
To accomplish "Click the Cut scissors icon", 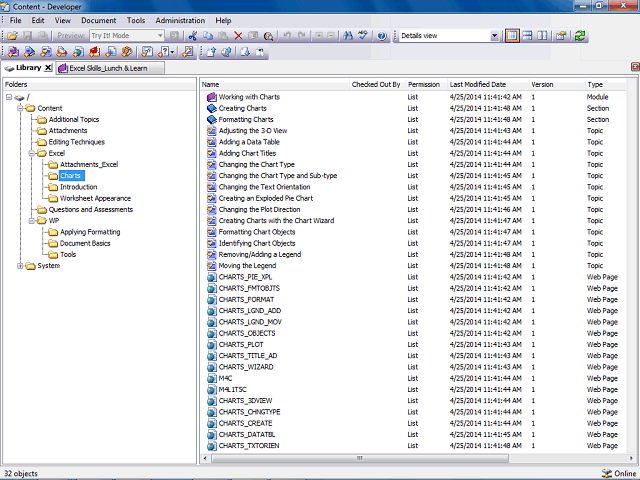I will click(x=192, y=36).
